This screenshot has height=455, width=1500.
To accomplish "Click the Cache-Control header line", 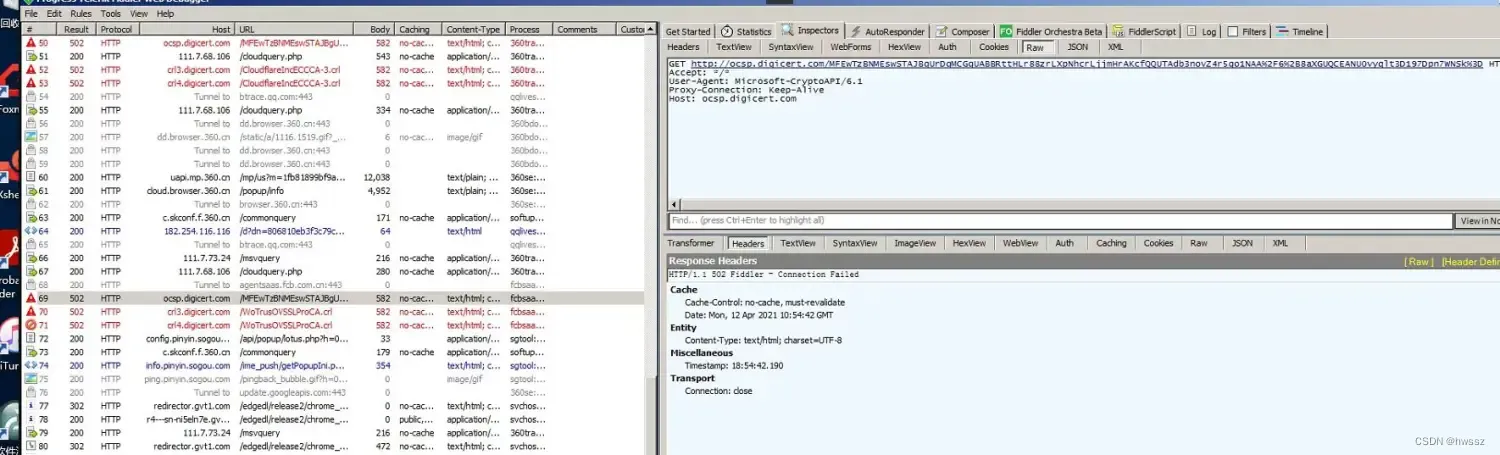I will pyautogui.click(x=764, y=302).
